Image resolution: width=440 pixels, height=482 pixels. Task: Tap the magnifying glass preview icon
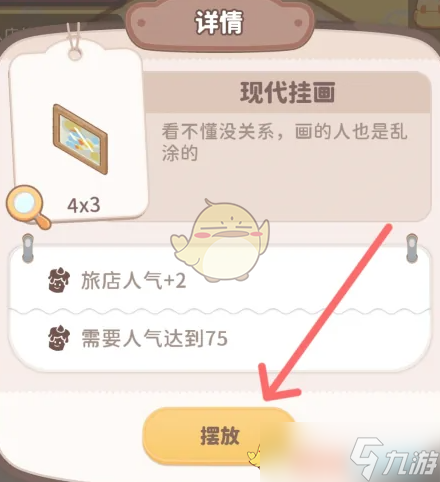click(x=28, y=207)
